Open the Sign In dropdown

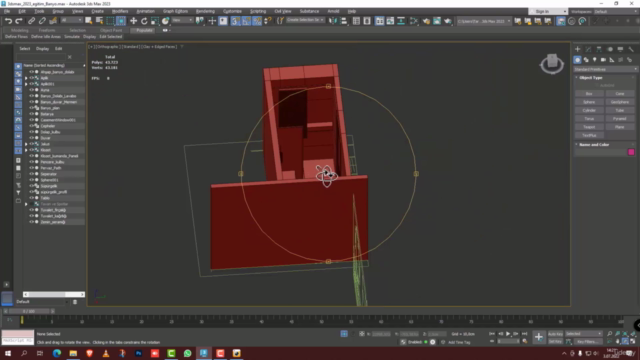coord(548,11)
